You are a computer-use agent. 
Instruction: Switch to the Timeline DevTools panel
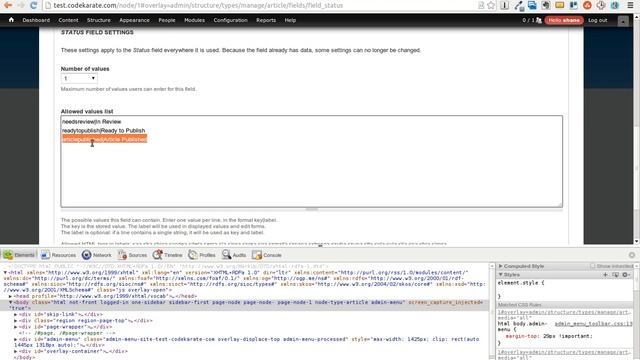[x=168, y=255]
